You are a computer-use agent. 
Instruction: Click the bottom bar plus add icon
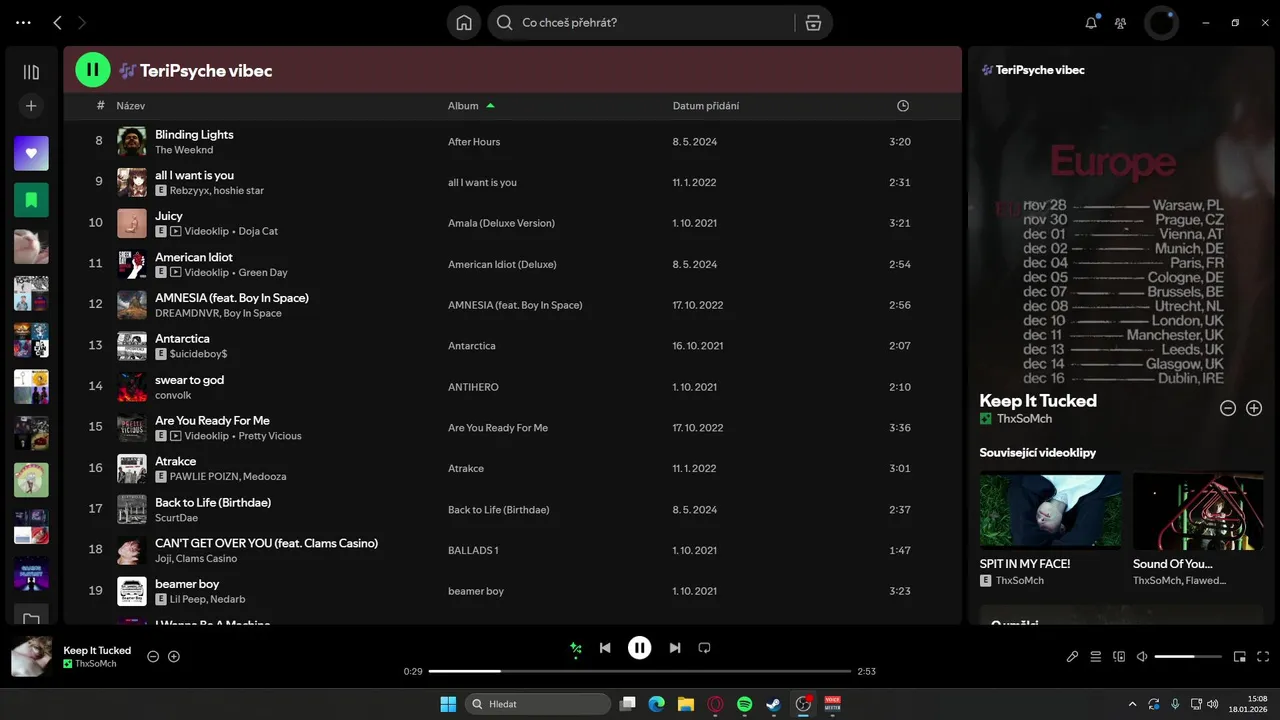coord(174,657)
